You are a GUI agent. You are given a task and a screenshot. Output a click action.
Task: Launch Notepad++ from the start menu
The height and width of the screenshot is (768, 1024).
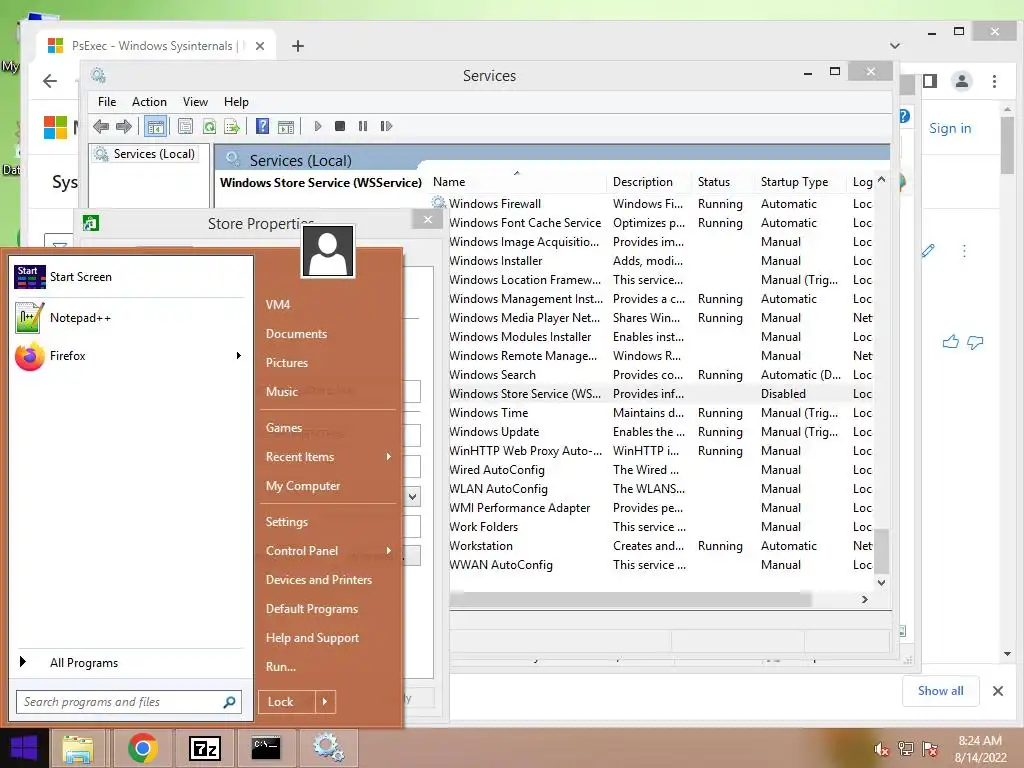pos(129,318)
